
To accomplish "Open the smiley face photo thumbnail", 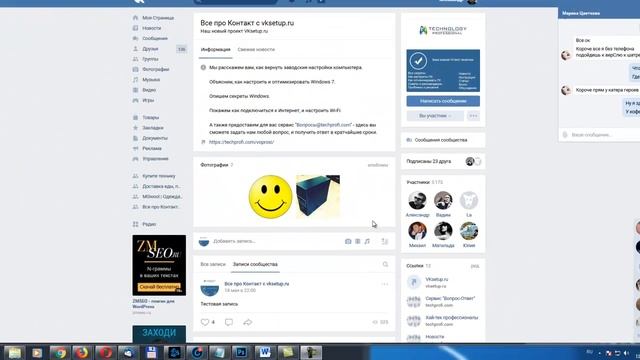I will [x=270, y=197].
